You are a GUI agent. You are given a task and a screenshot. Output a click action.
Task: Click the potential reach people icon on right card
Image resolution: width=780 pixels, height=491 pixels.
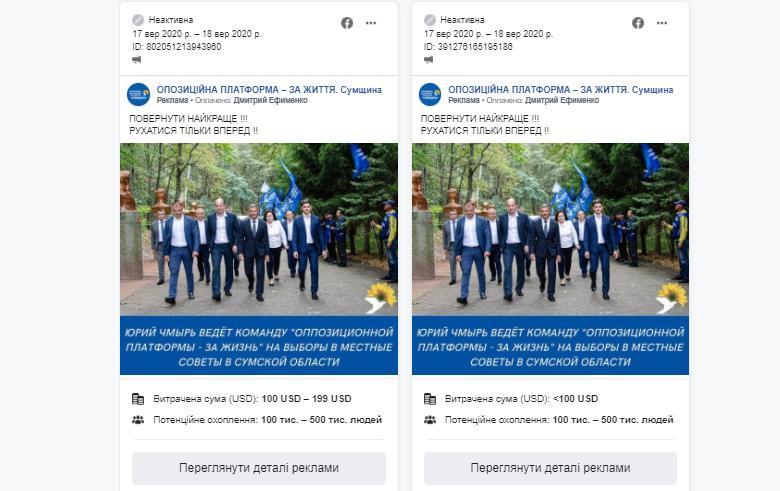click(430, 420)
